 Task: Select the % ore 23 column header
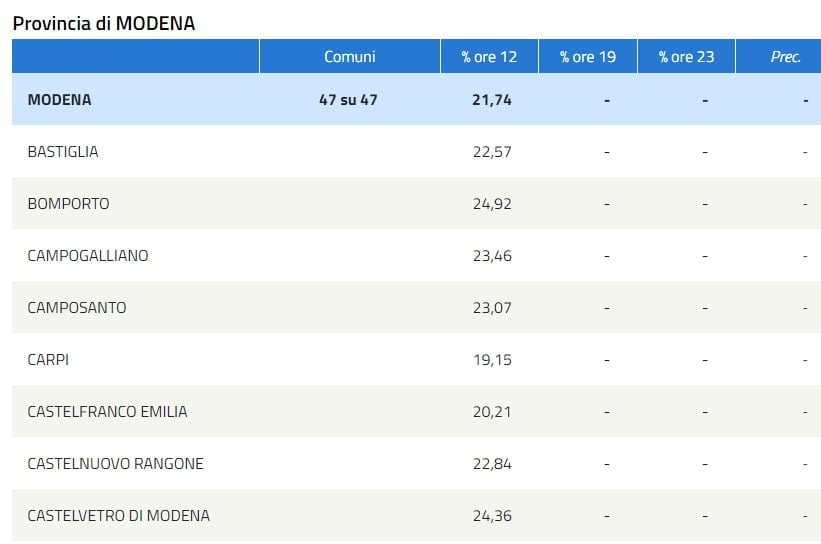tap(686, 57)
